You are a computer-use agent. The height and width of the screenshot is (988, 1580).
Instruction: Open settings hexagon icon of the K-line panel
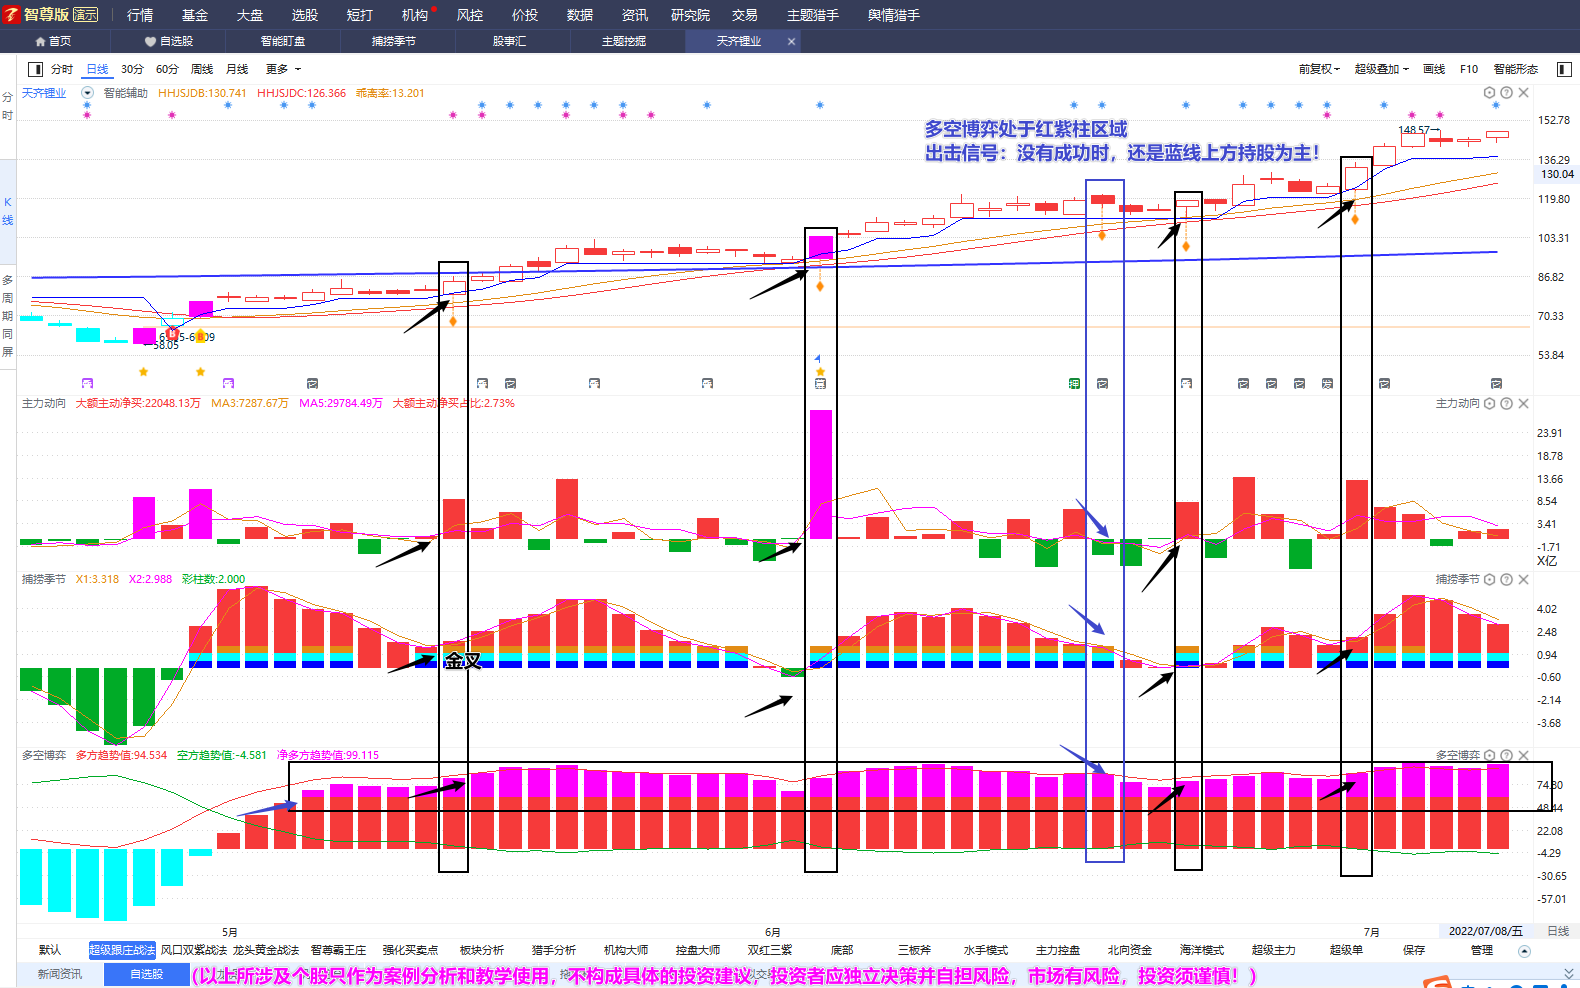1489,93
